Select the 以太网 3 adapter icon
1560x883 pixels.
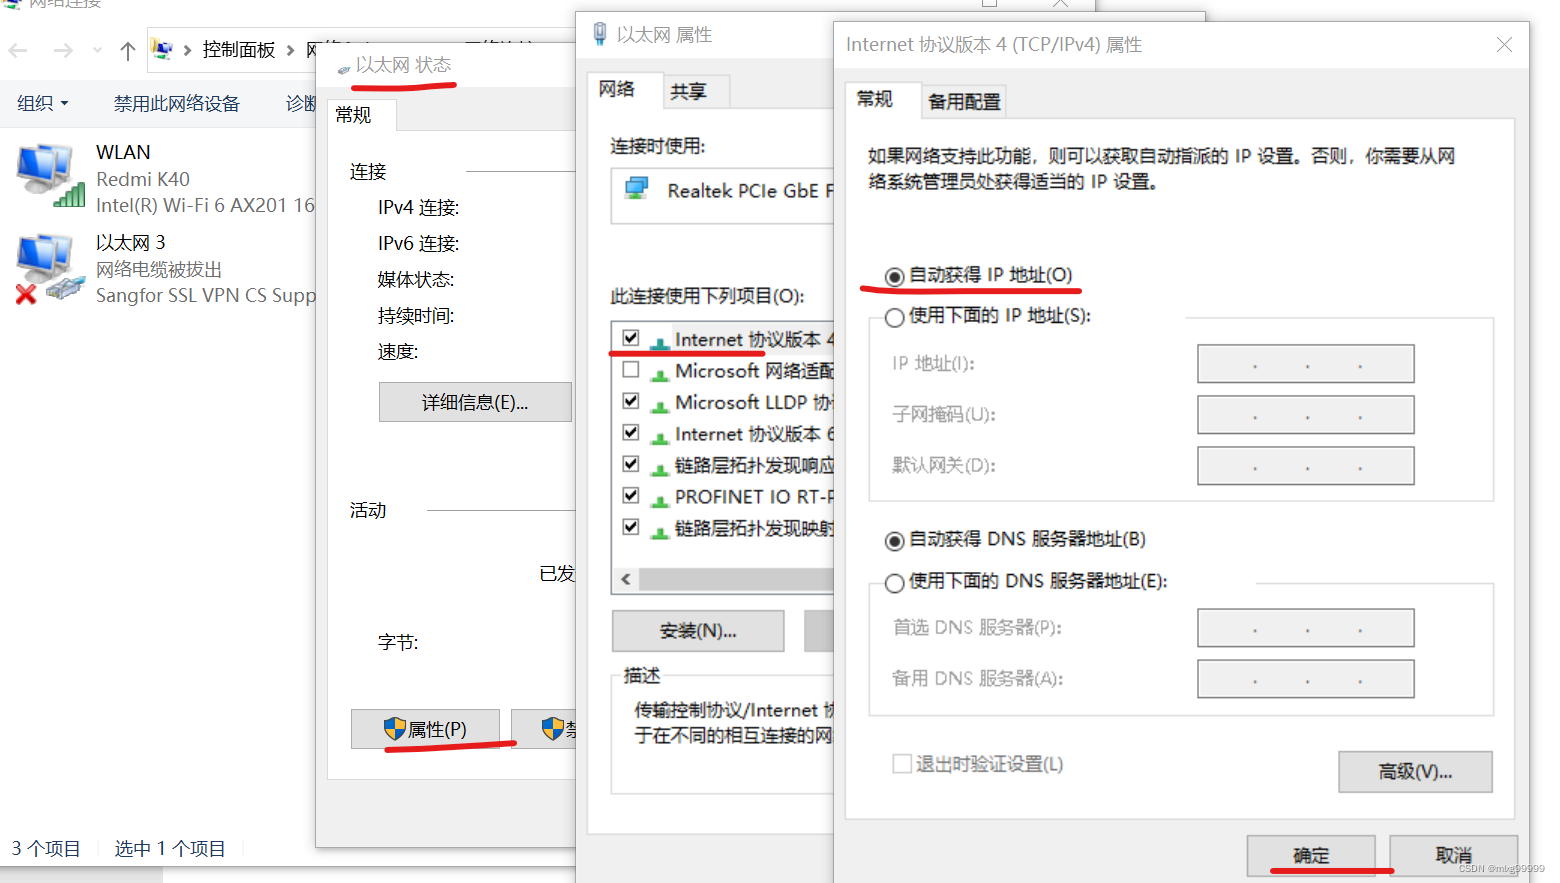pos(48,268)
